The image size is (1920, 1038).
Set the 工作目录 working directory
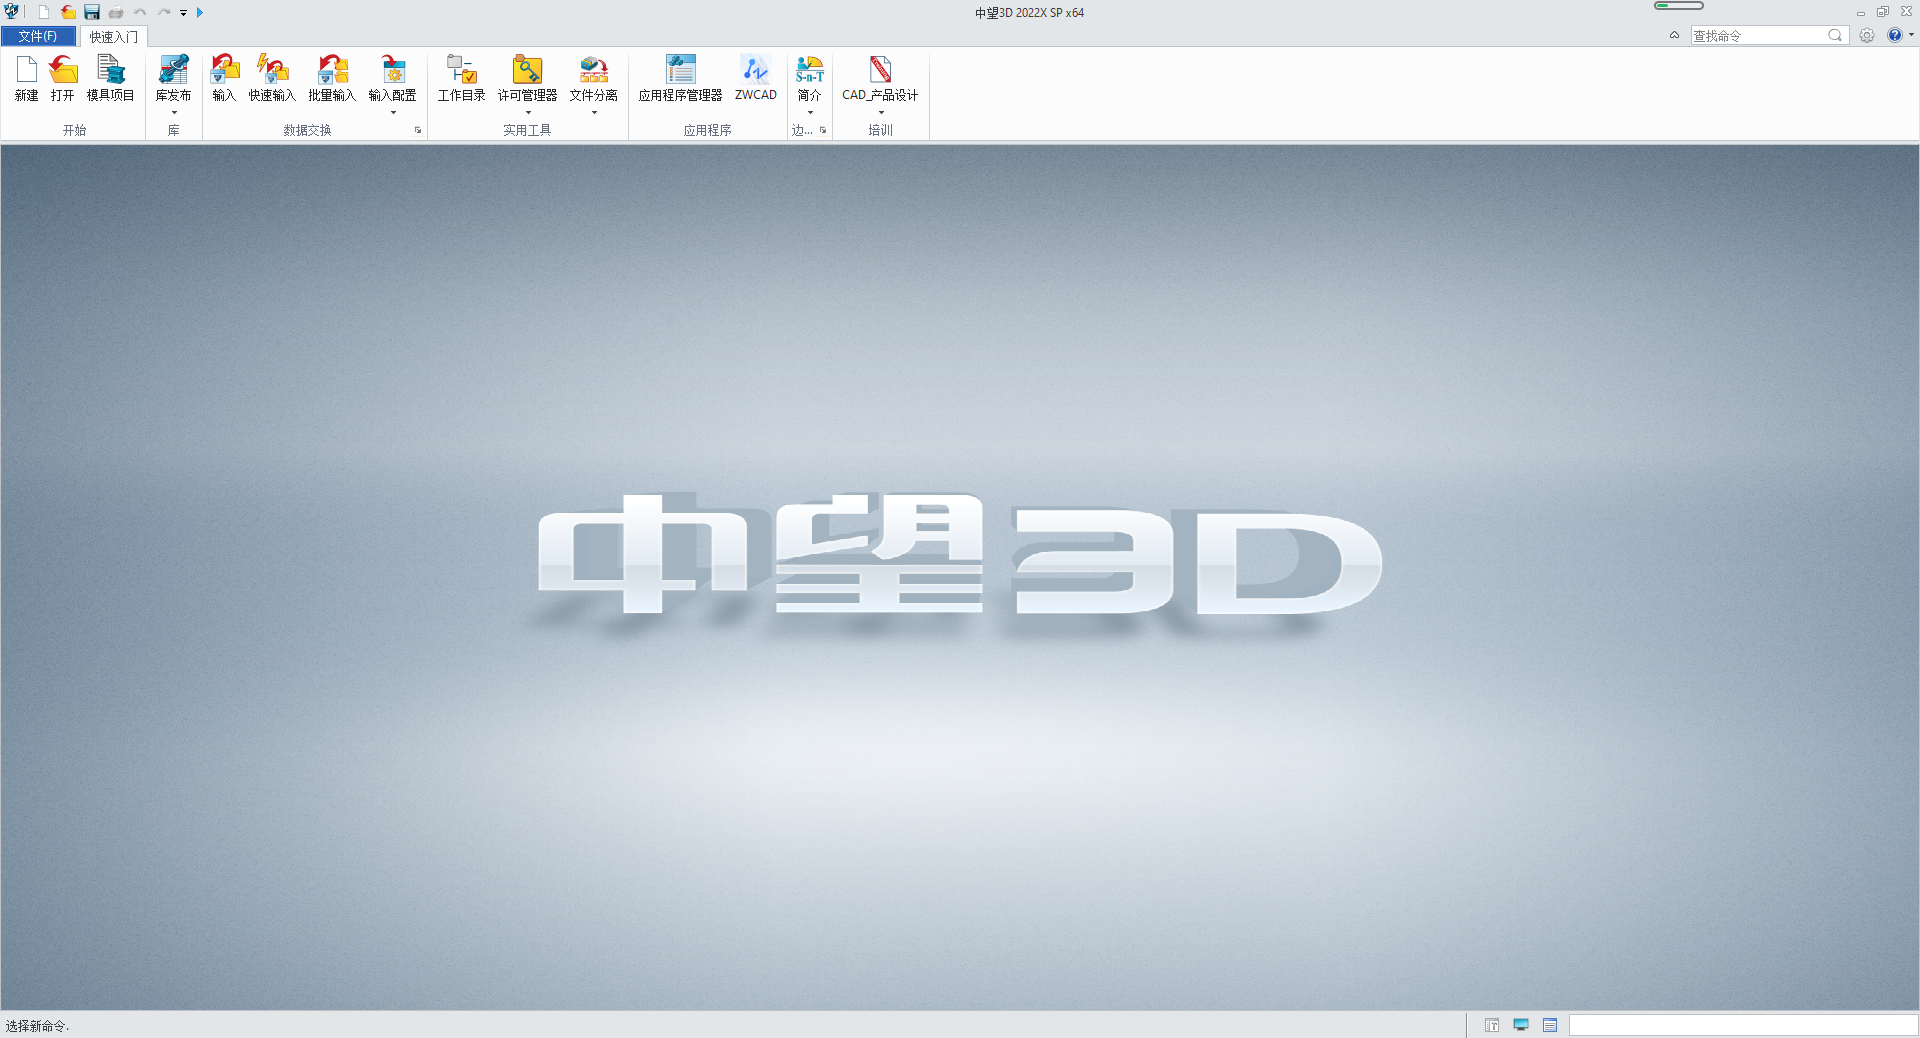pos(461,78)
